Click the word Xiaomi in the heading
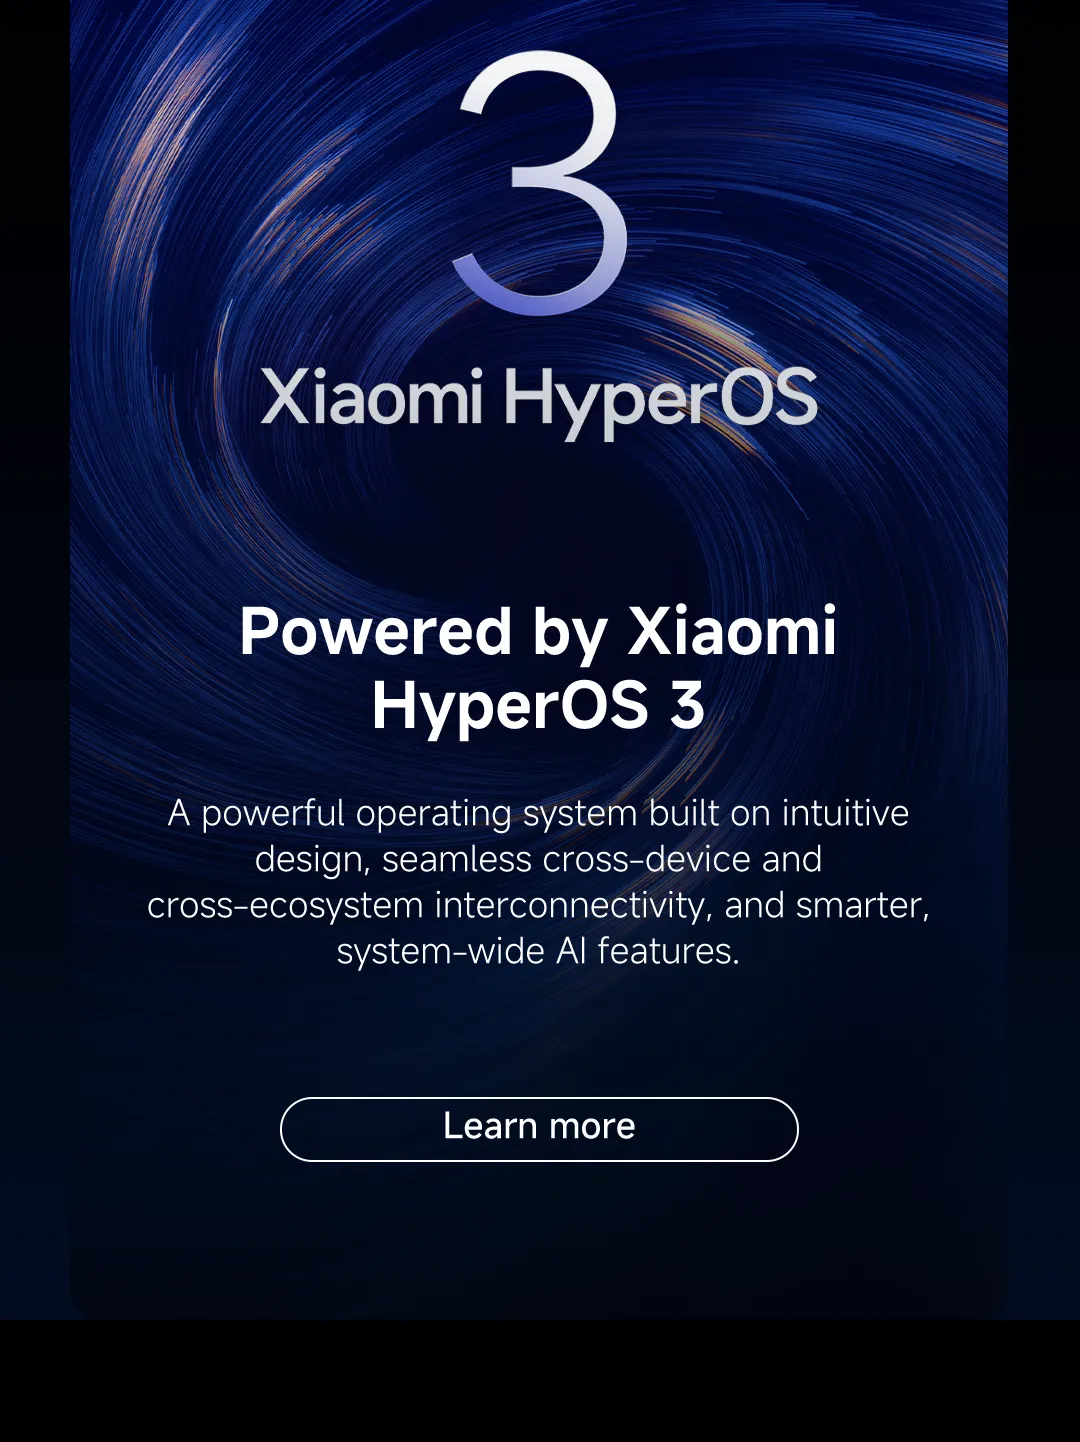This screenshot has width=1080, height=1442. (732, 632)
